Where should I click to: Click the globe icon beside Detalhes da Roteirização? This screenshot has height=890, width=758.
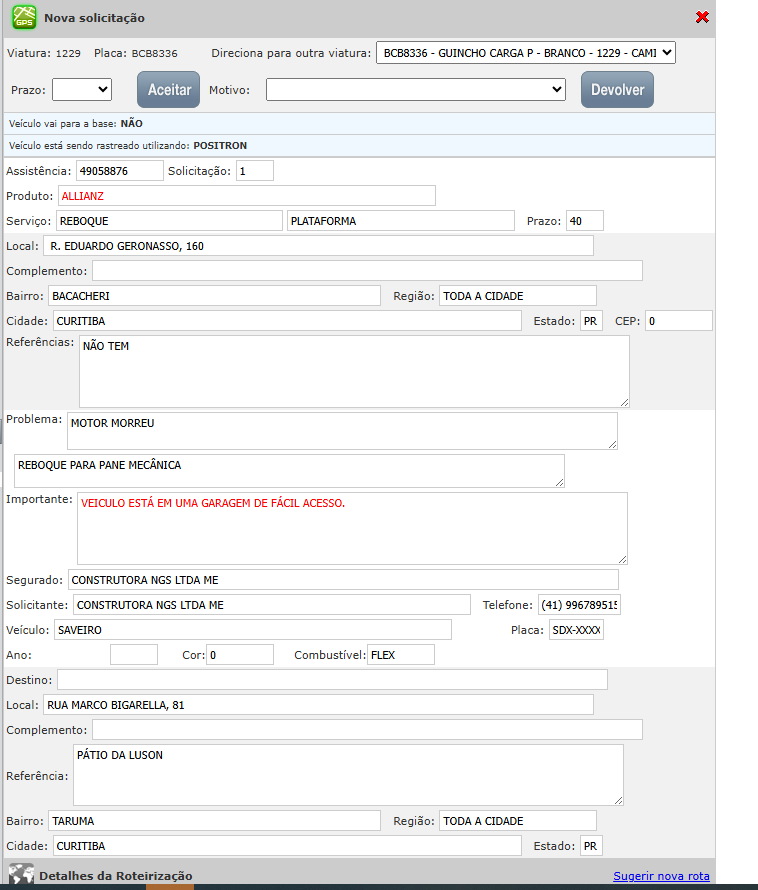(20, 874)
